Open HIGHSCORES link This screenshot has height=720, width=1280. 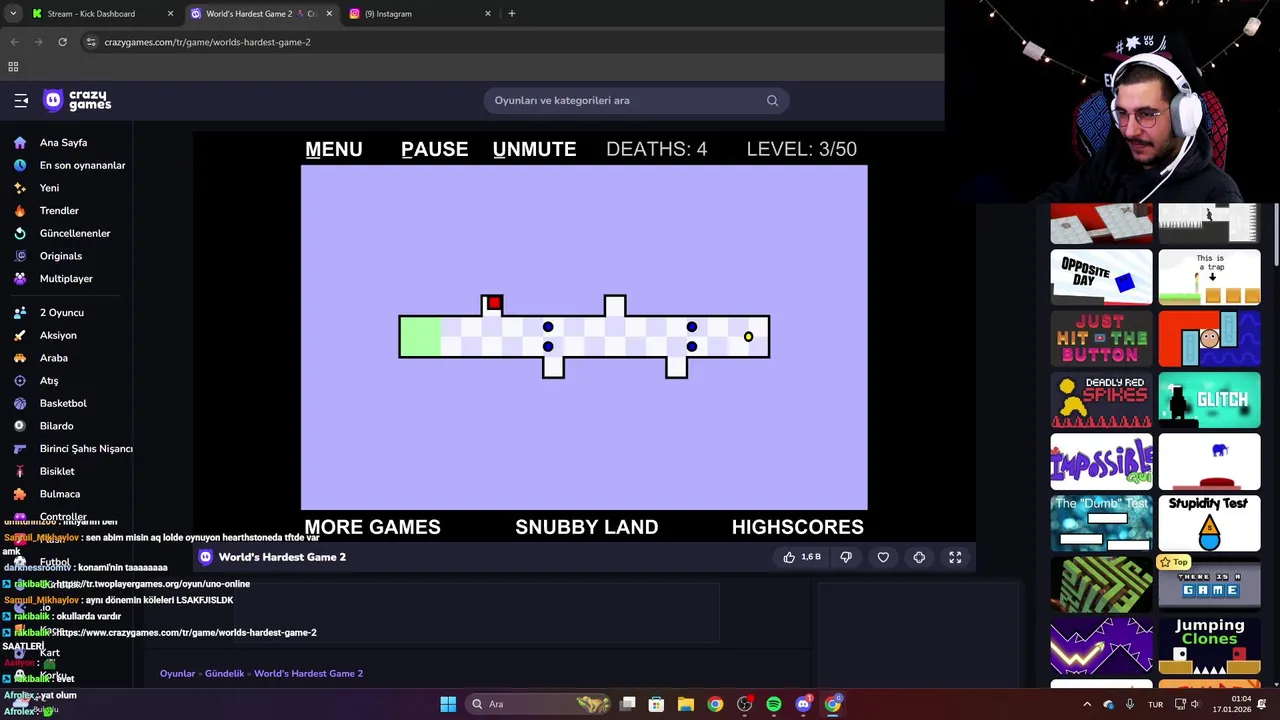click(797, 527)
